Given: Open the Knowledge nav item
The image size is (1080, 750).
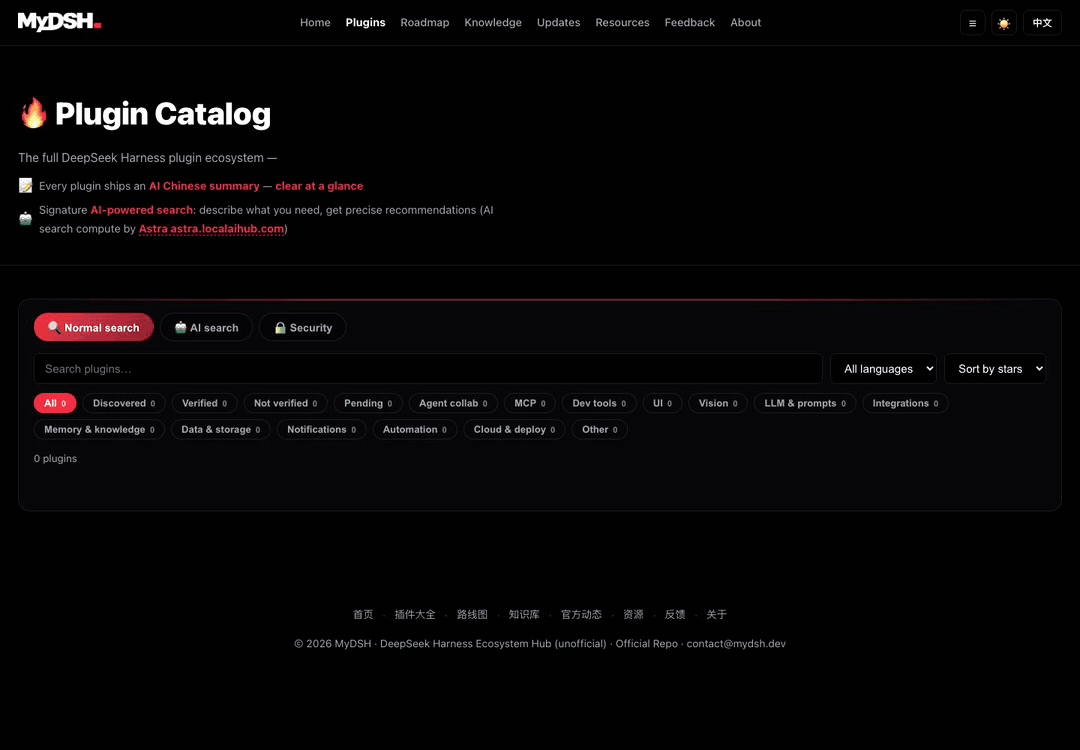Looking at the screenshot, I should 492,23.
